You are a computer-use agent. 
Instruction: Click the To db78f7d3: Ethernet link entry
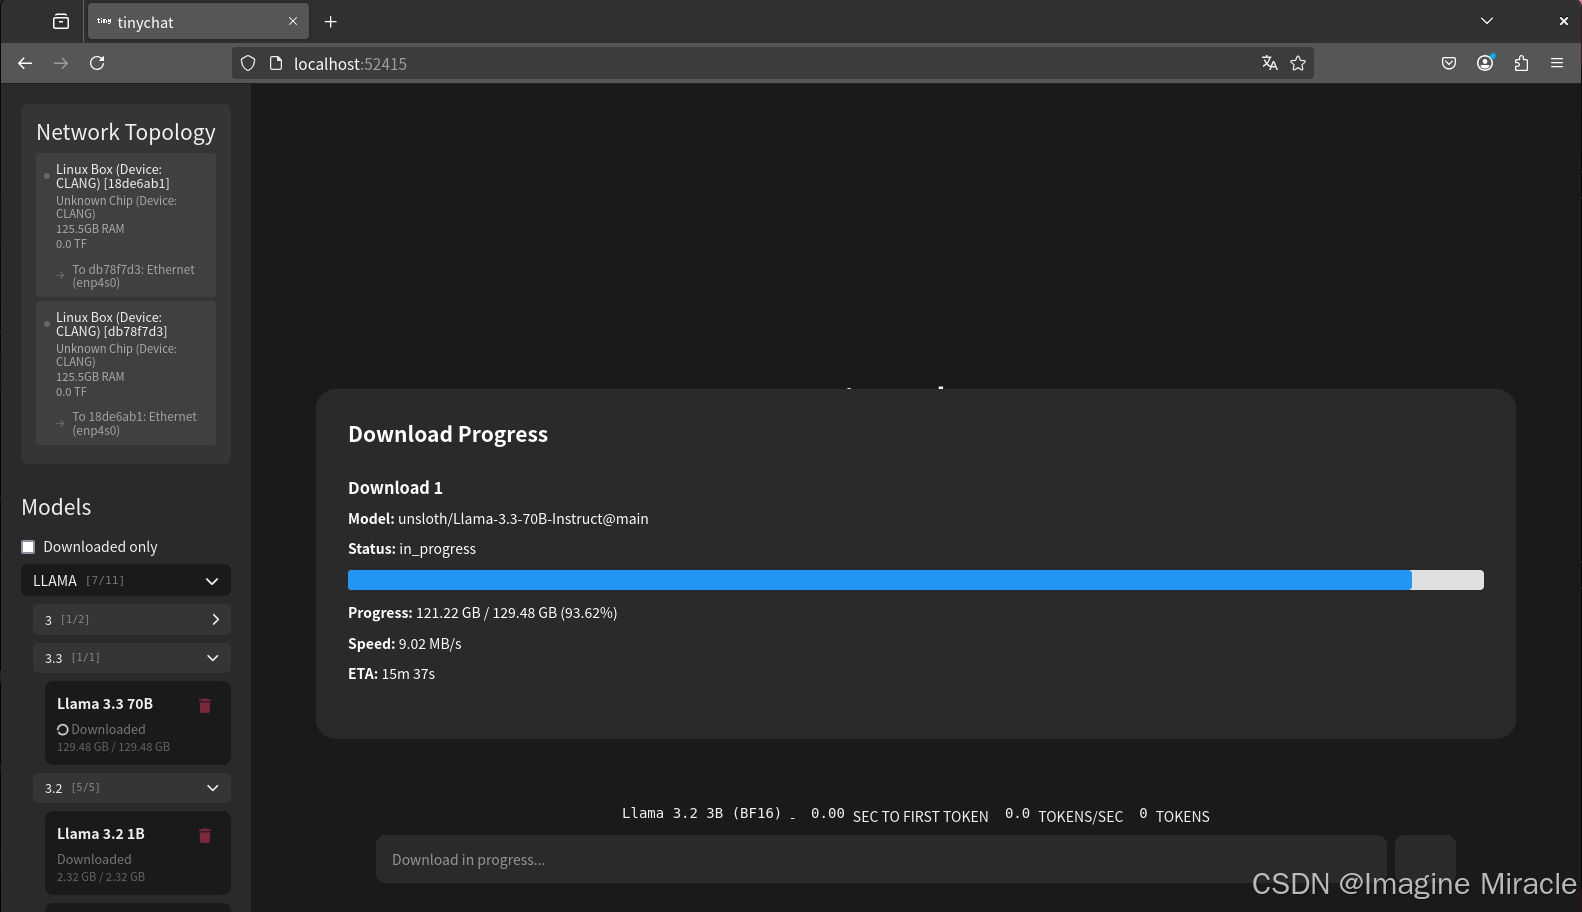(x=133, y=276)
